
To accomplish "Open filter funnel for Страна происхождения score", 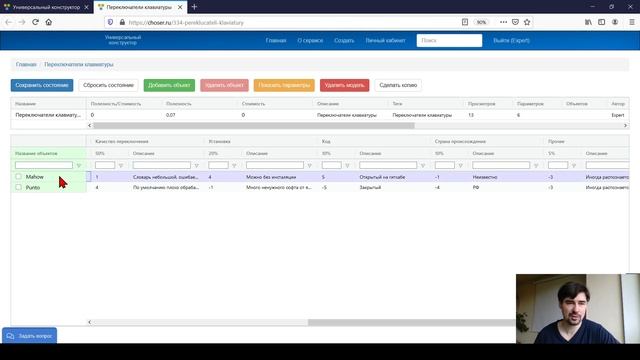I will click(x=460, y=166).
